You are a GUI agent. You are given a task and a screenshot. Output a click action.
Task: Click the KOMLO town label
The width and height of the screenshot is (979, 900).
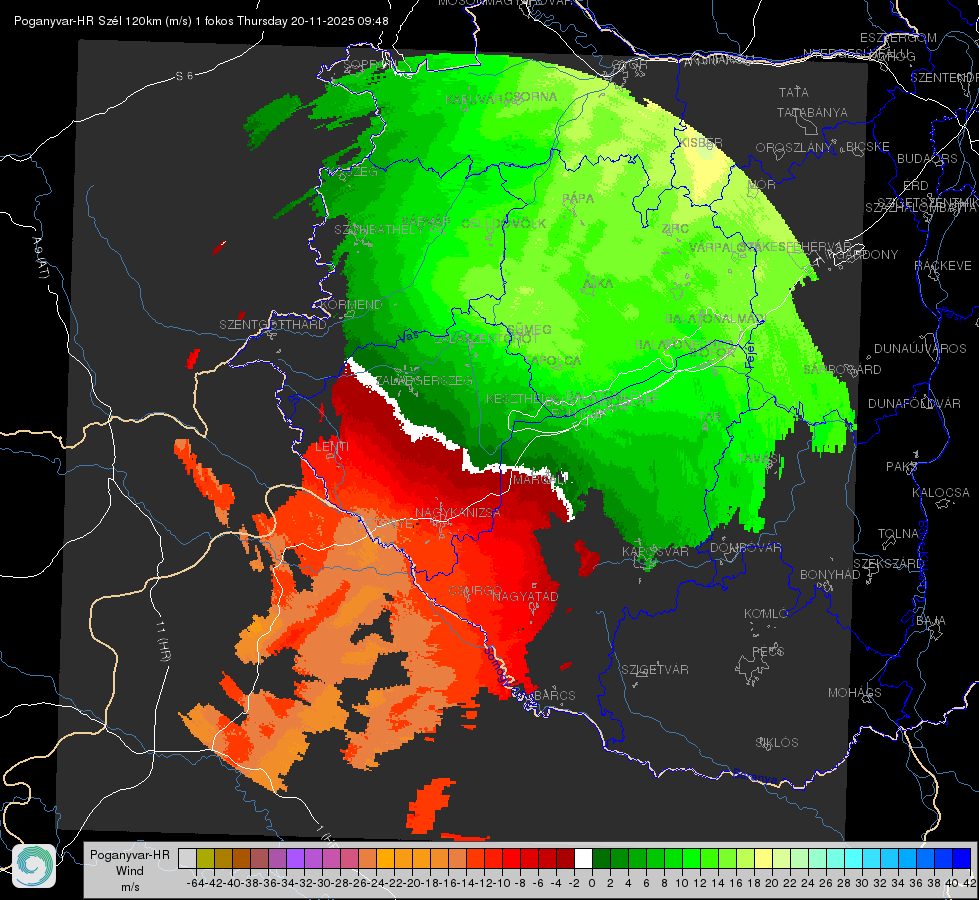click(766, 614)
